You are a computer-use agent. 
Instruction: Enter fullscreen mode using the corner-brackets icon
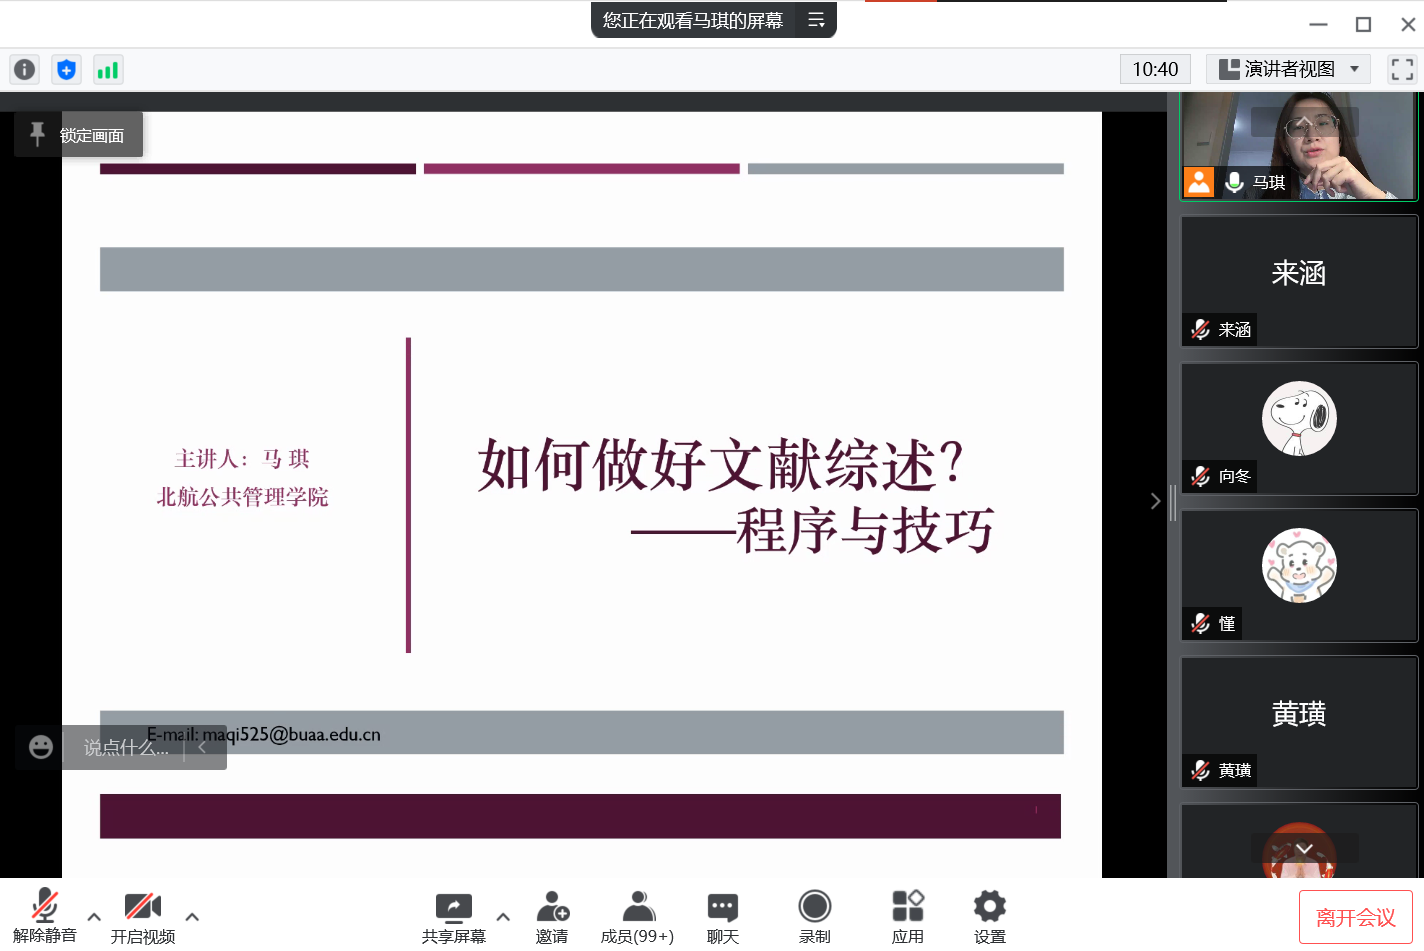pos(1402,69)
